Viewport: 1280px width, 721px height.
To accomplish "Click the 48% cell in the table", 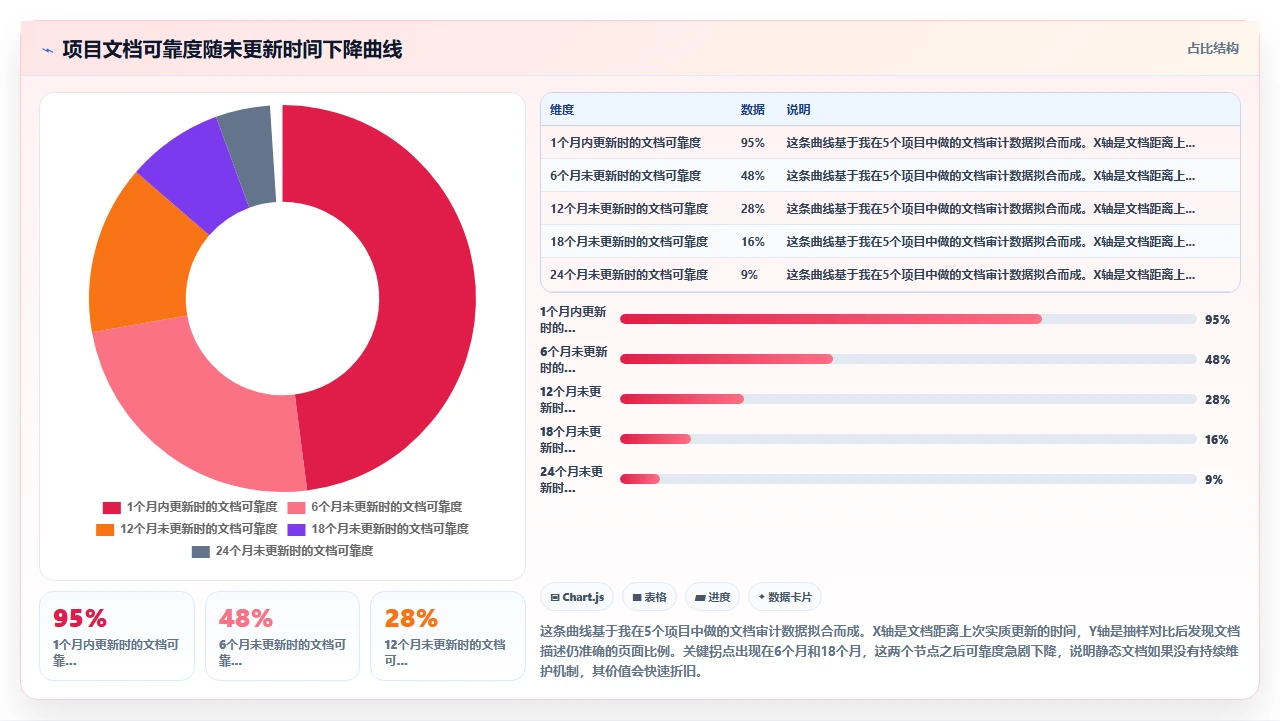I will click(753, 176).
